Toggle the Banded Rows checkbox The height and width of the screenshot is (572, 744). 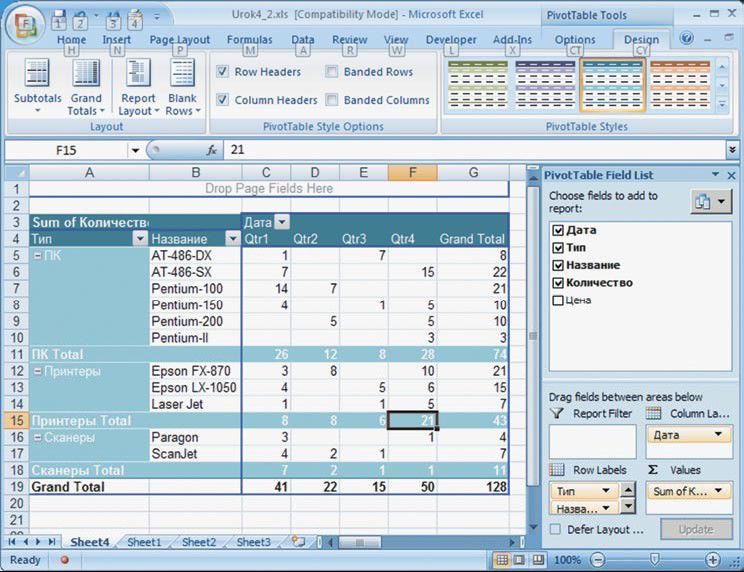[332, 72]
